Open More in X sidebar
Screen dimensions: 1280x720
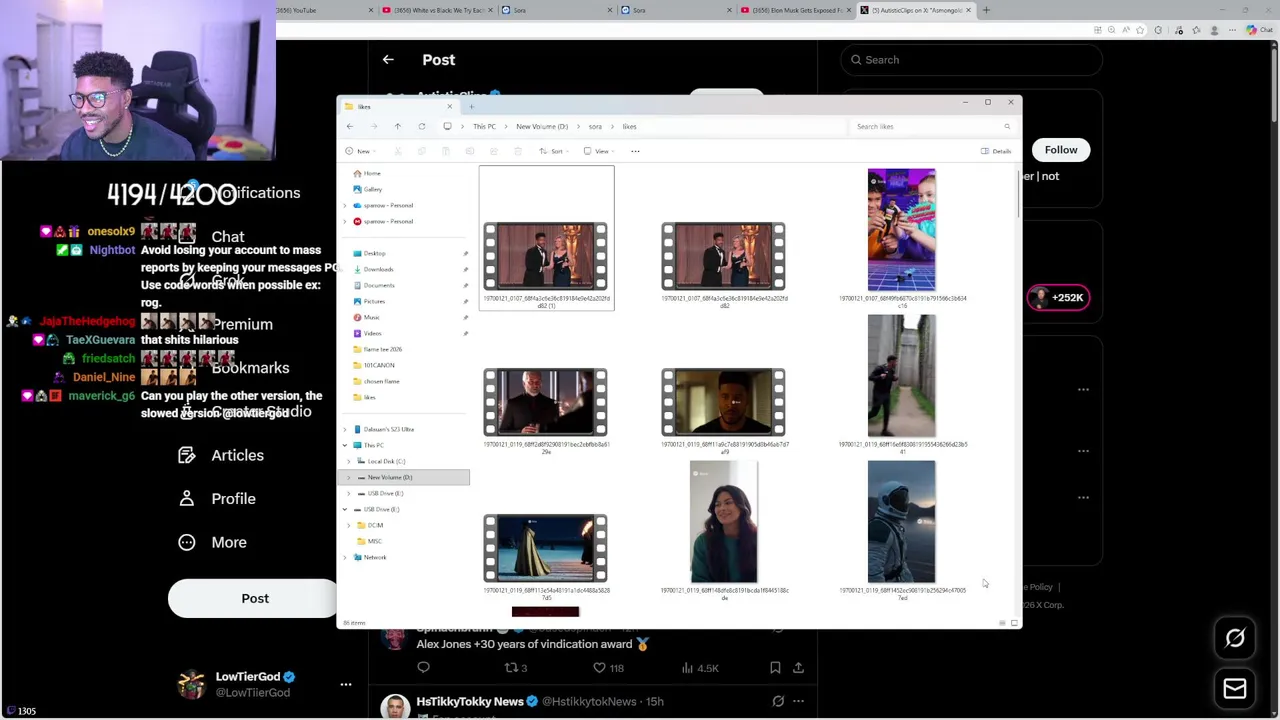point(212,542)
